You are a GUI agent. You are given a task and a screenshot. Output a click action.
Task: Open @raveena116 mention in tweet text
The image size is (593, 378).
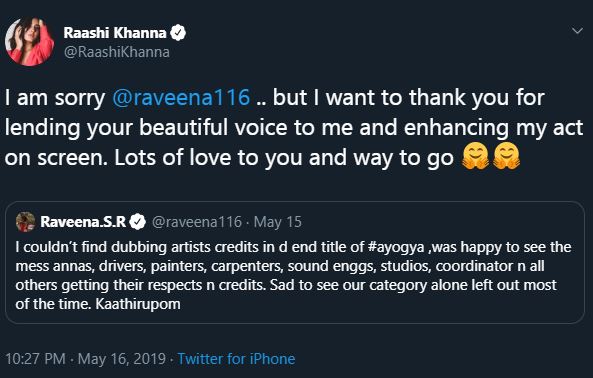(181, 98)
